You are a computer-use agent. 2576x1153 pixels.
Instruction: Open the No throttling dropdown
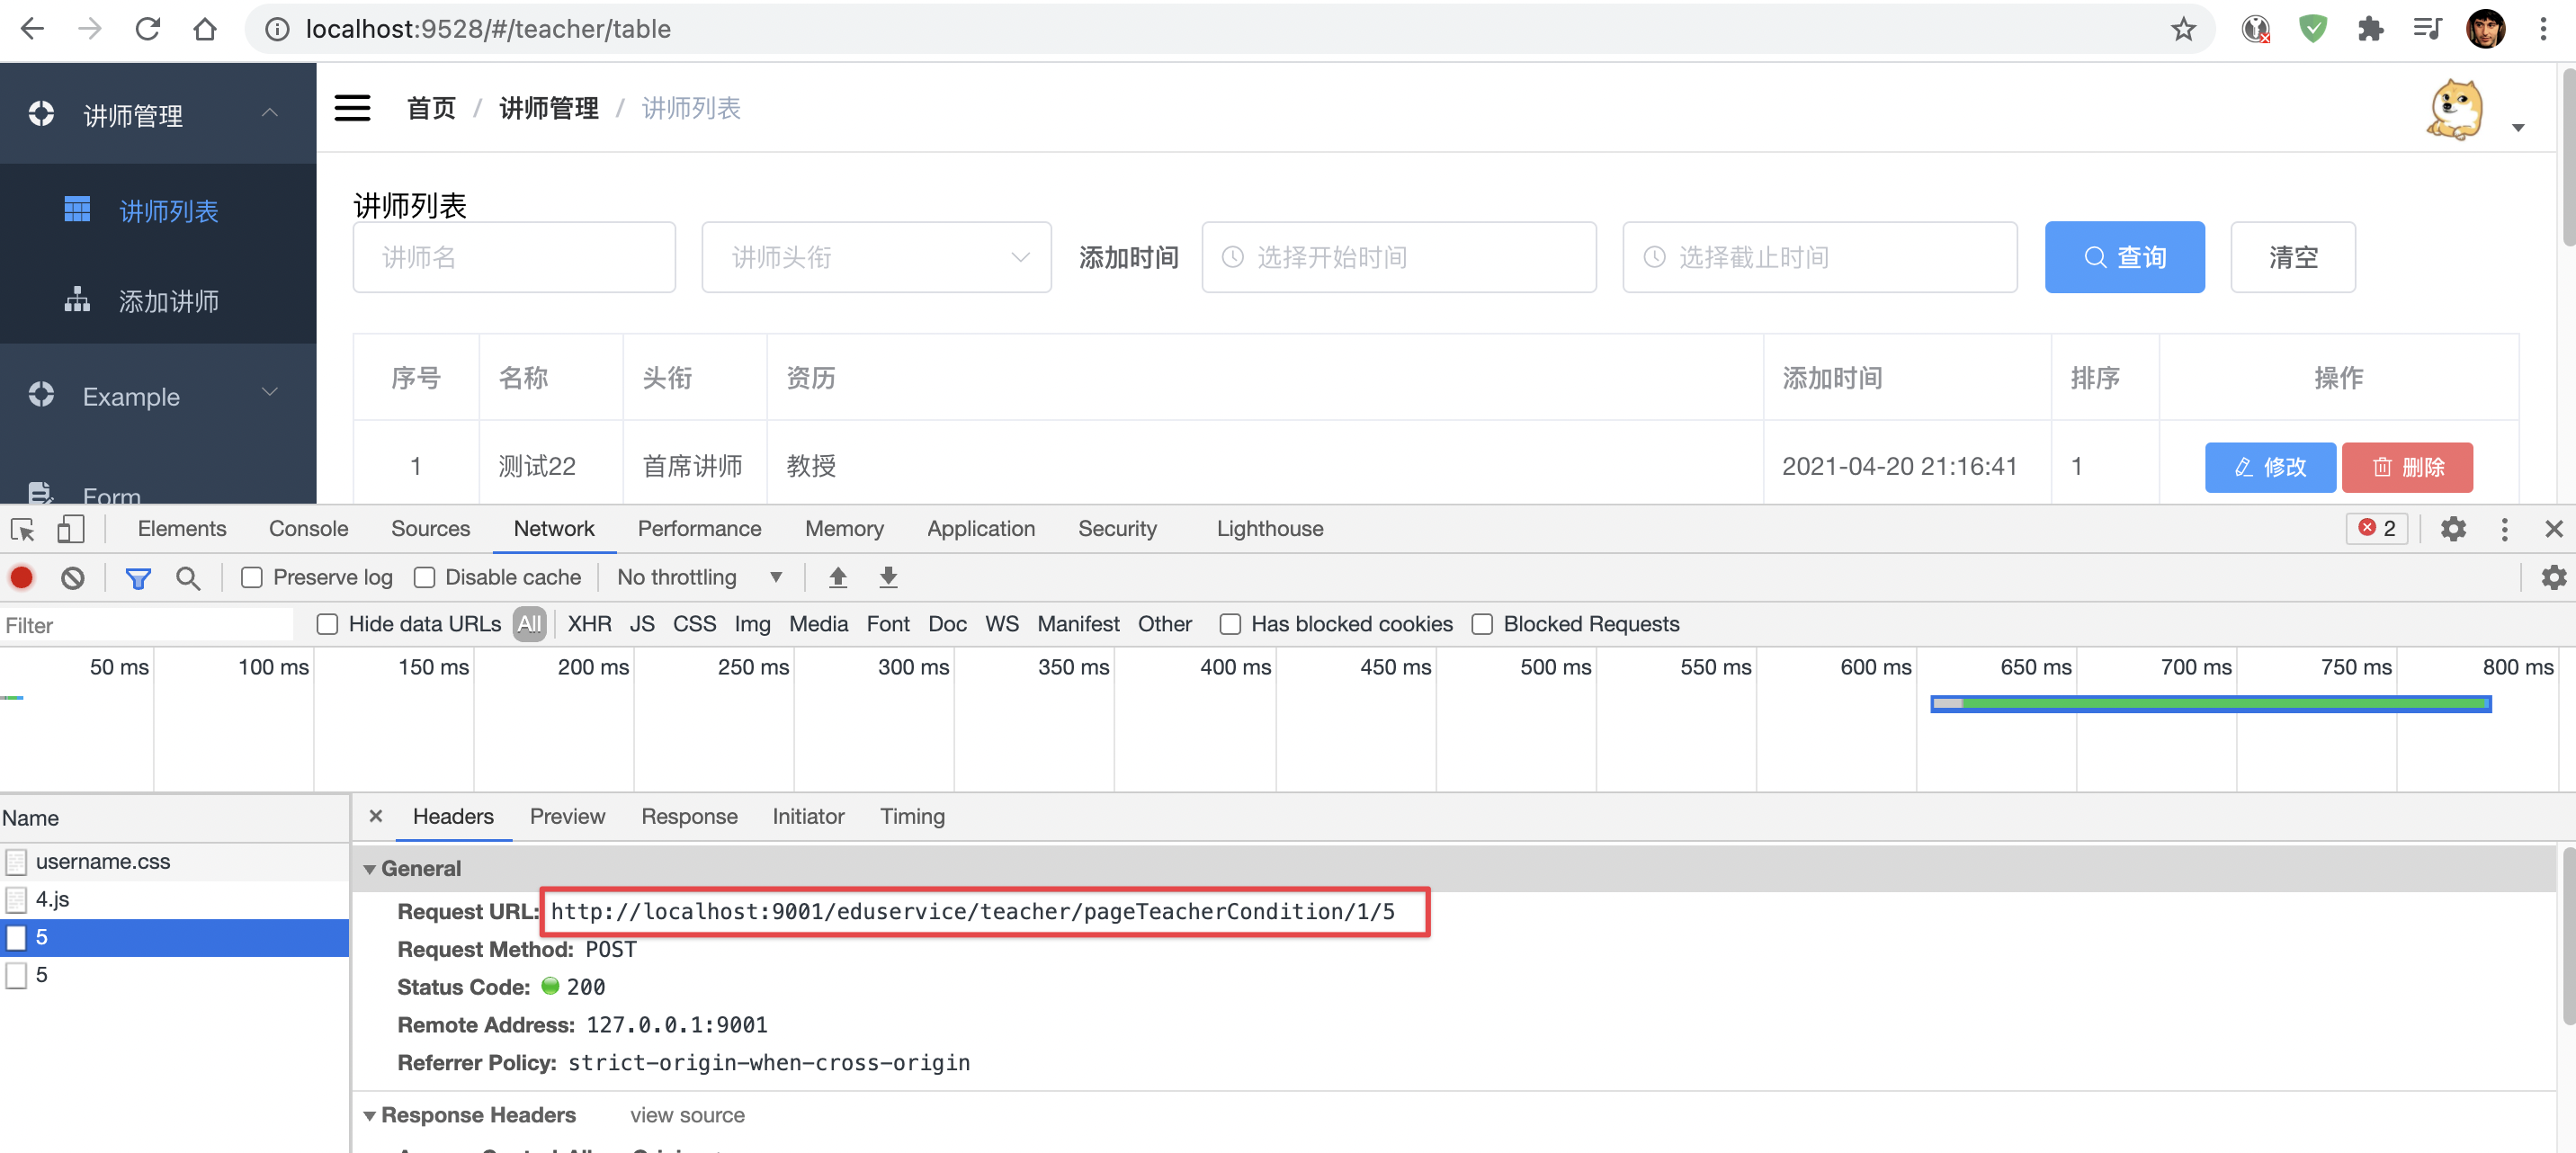pos(698,577)
